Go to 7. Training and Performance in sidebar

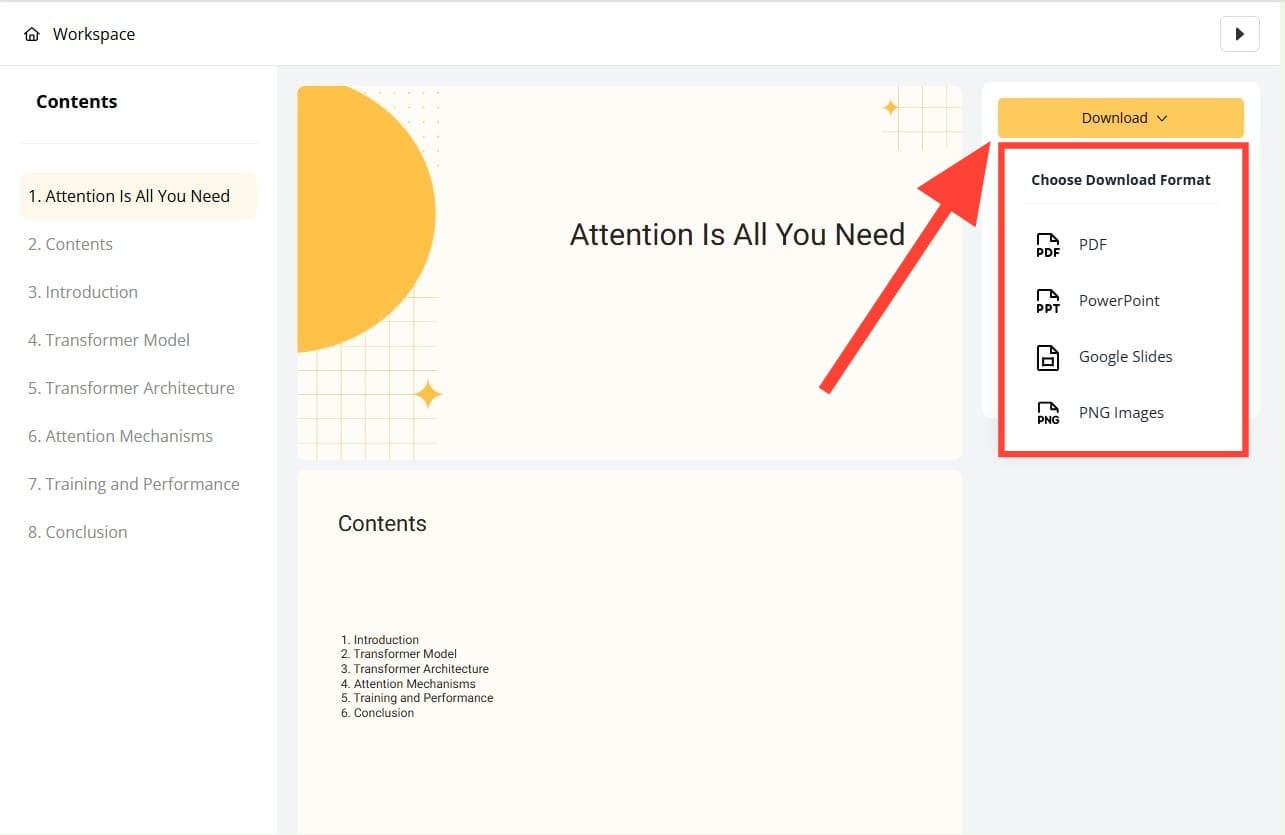coord(134,484)
